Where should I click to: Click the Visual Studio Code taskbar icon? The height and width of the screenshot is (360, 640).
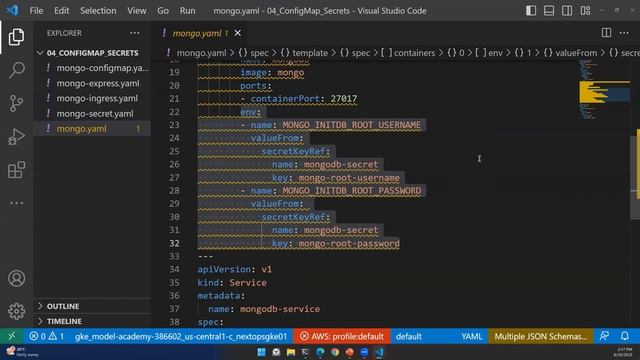[x=379, y=352]
